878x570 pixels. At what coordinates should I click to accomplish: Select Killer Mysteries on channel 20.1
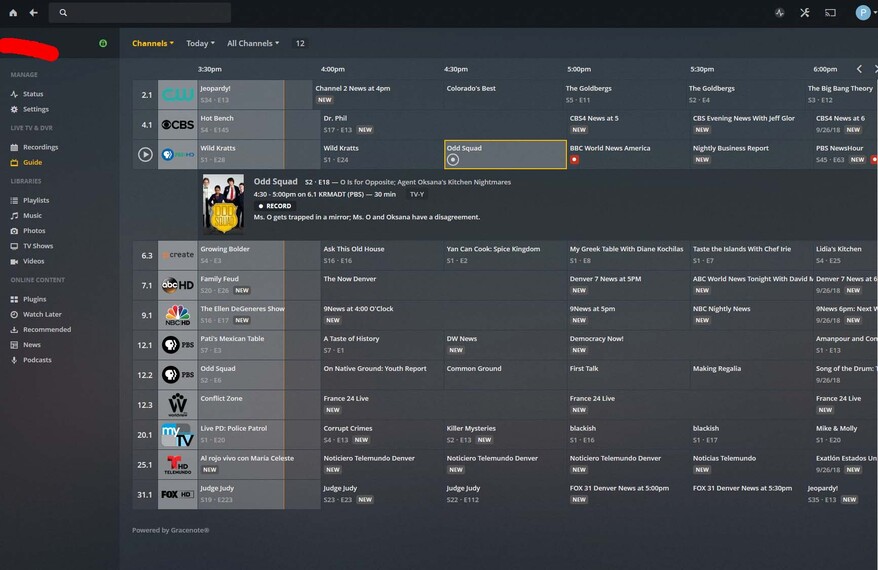[x=505, y=434]
